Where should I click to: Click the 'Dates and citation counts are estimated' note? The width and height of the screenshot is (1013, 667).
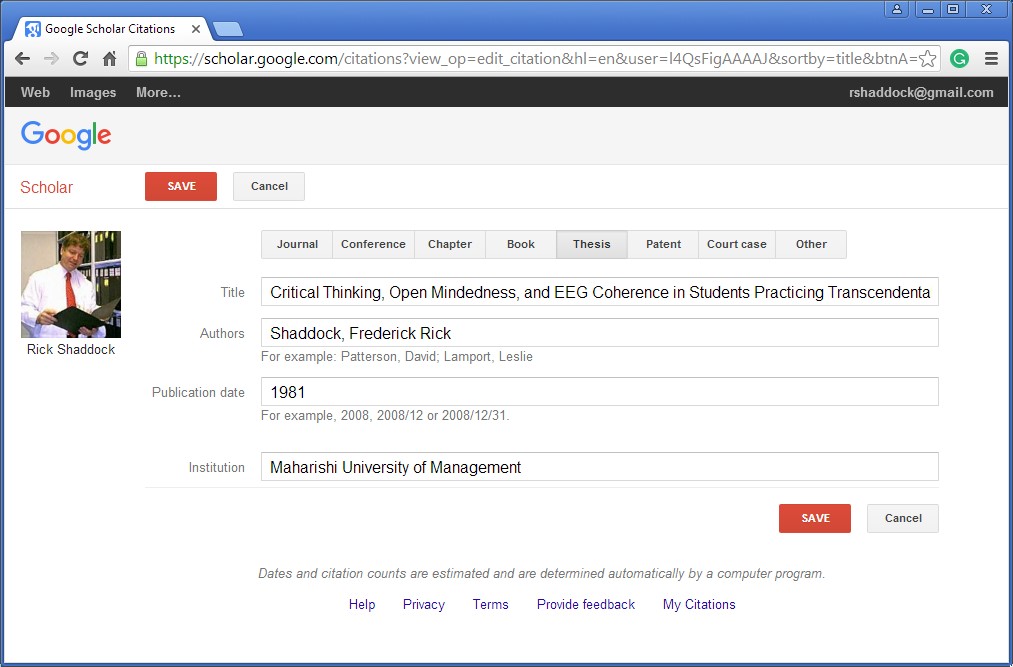[x=541, y=573]
